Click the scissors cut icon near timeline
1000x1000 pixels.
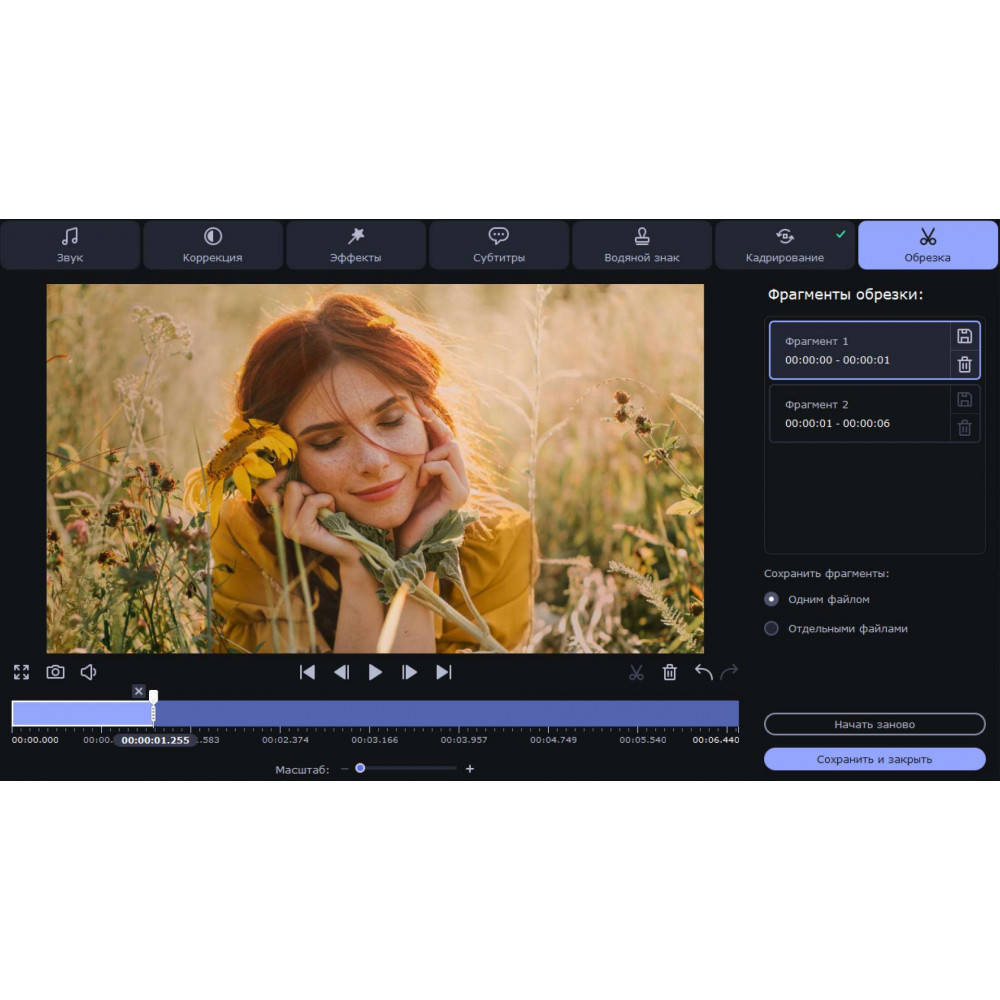(x=636, y=673)
